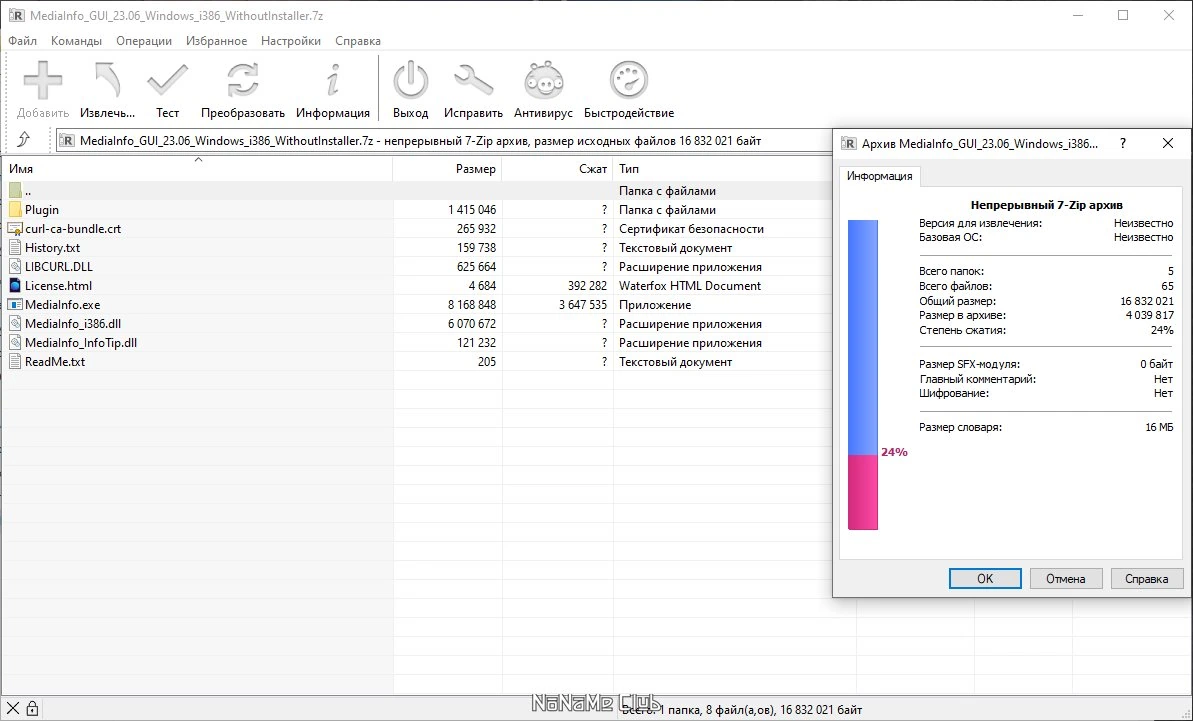Click type cell 'Сертификат безопасности'
The image size is (1193, 721).
point(691,228)
